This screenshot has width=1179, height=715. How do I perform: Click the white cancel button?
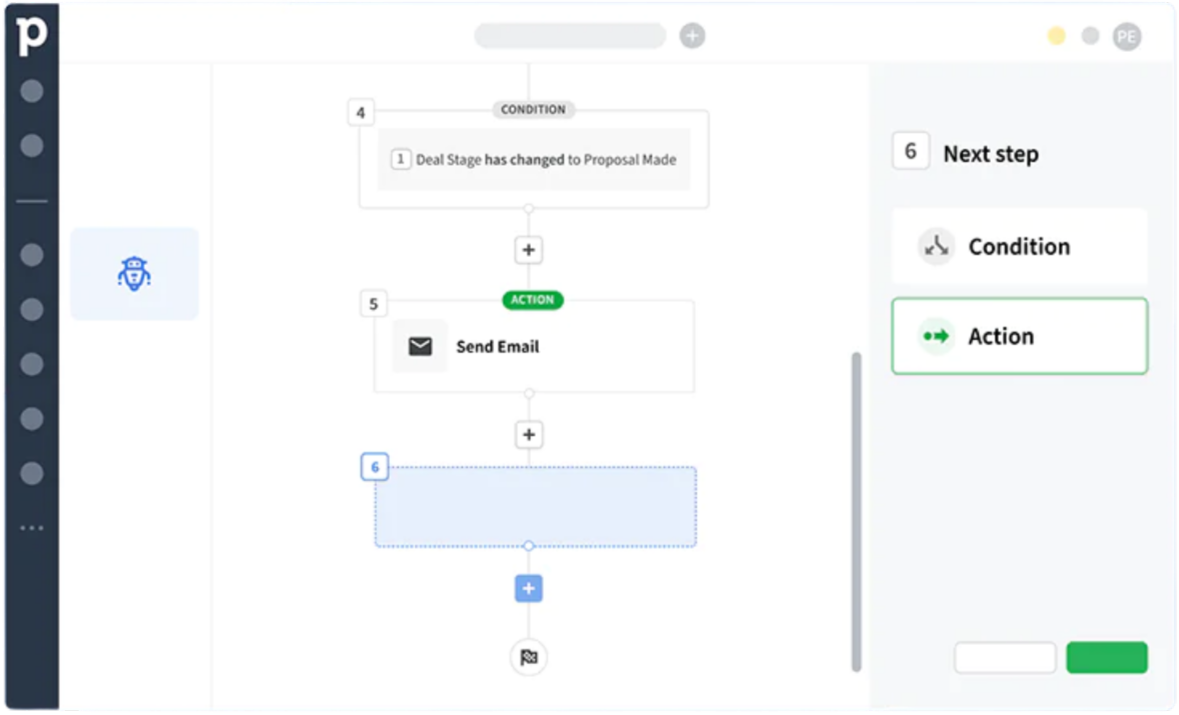(1005, 658)
